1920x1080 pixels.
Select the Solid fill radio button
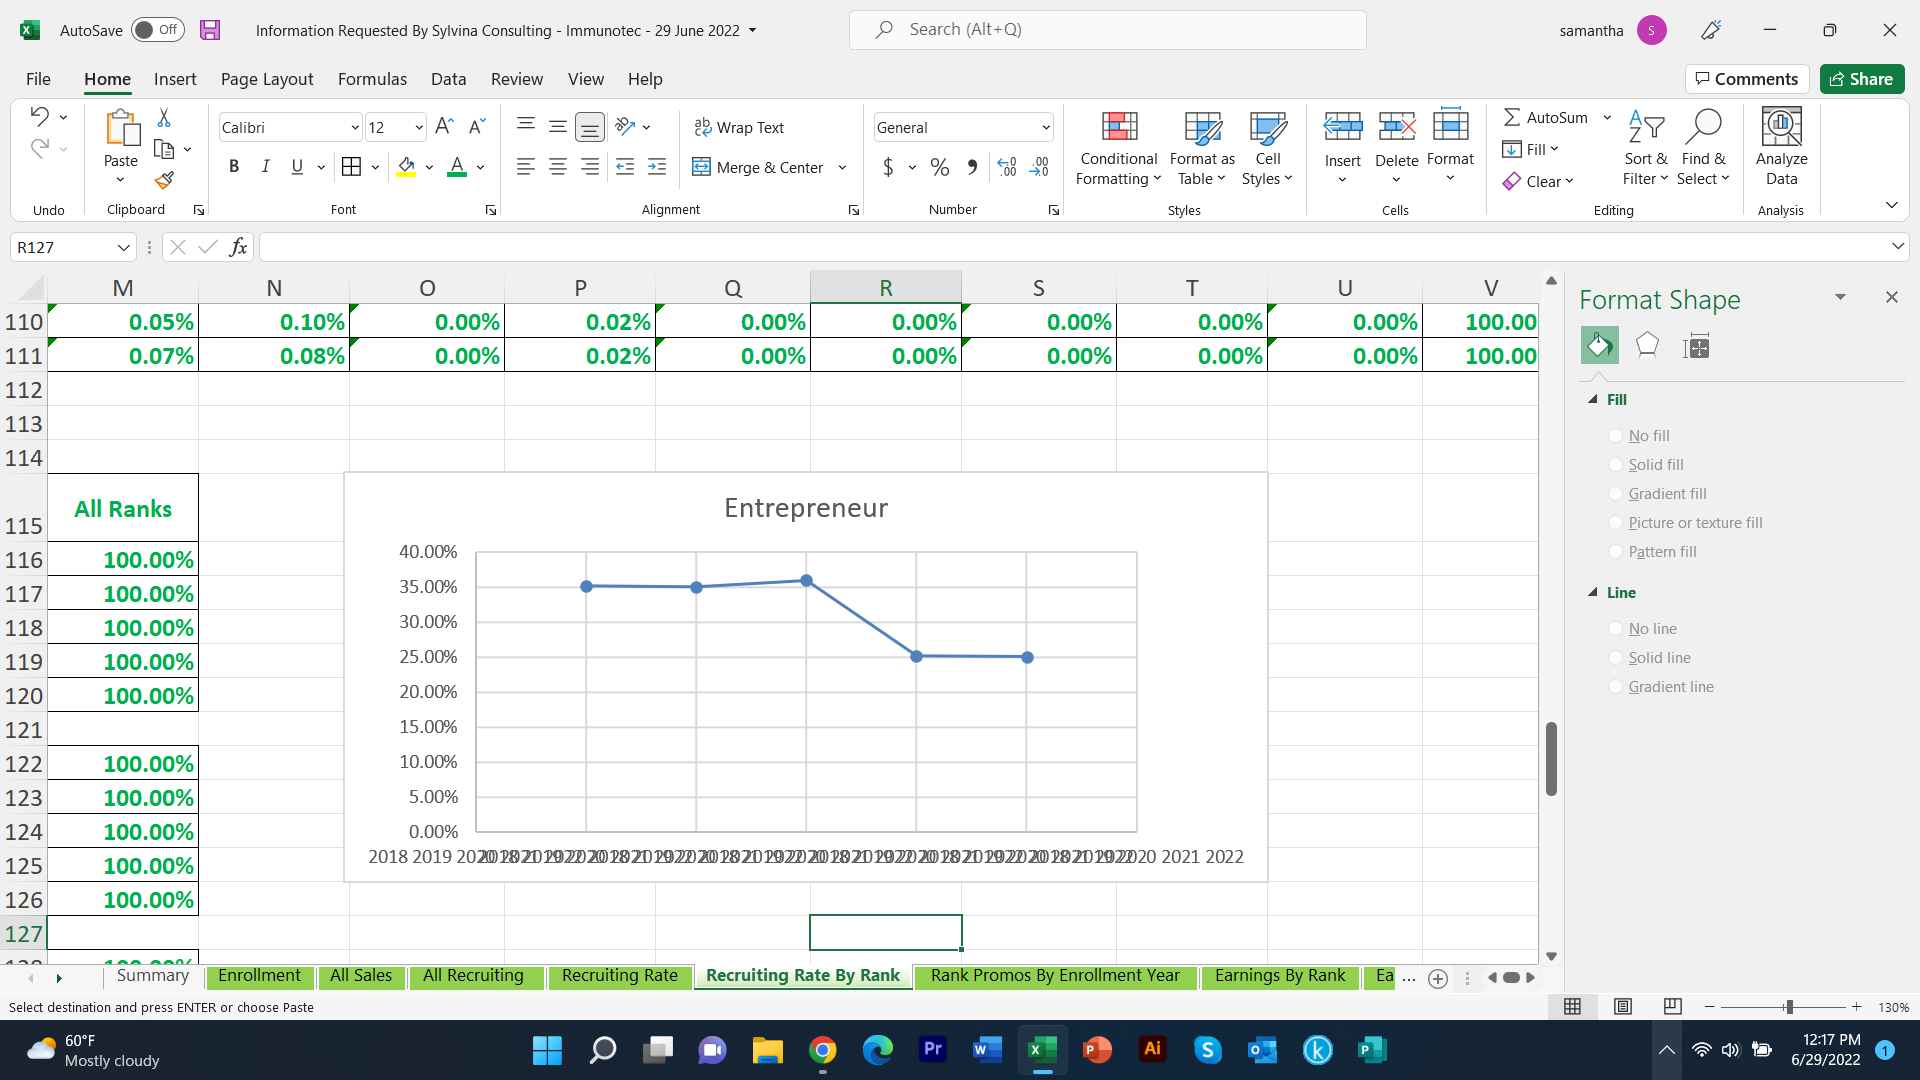[1615, 465]
